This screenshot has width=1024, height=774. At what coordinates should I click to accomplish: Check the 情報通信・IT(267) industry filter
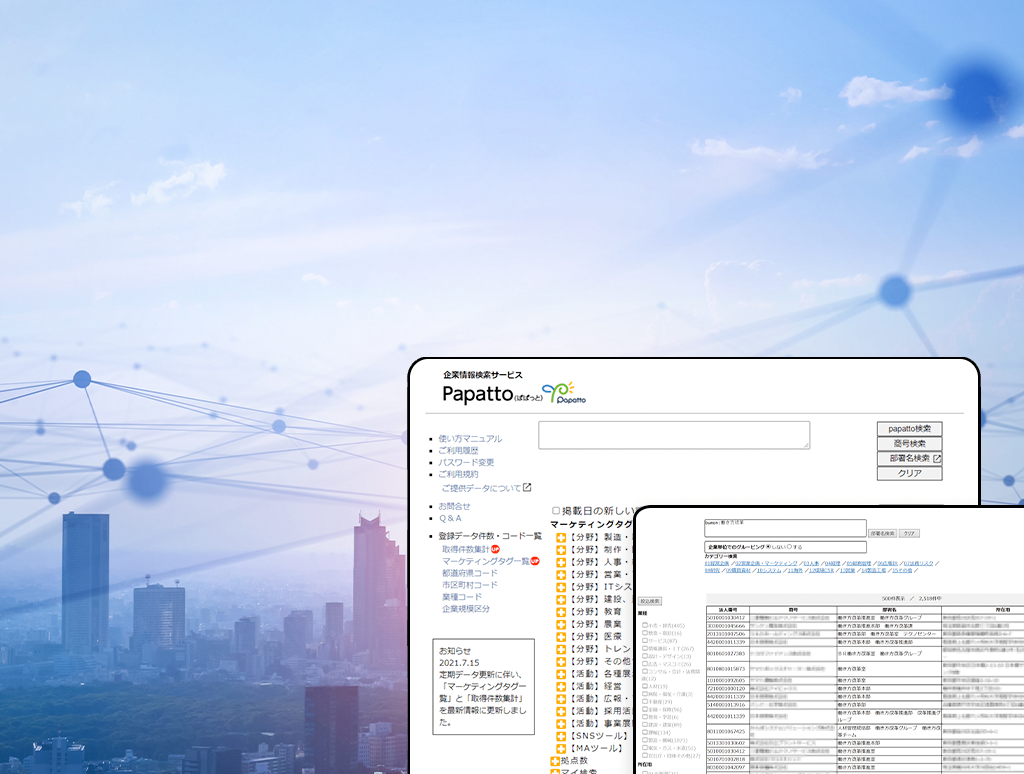click(645, 648)
